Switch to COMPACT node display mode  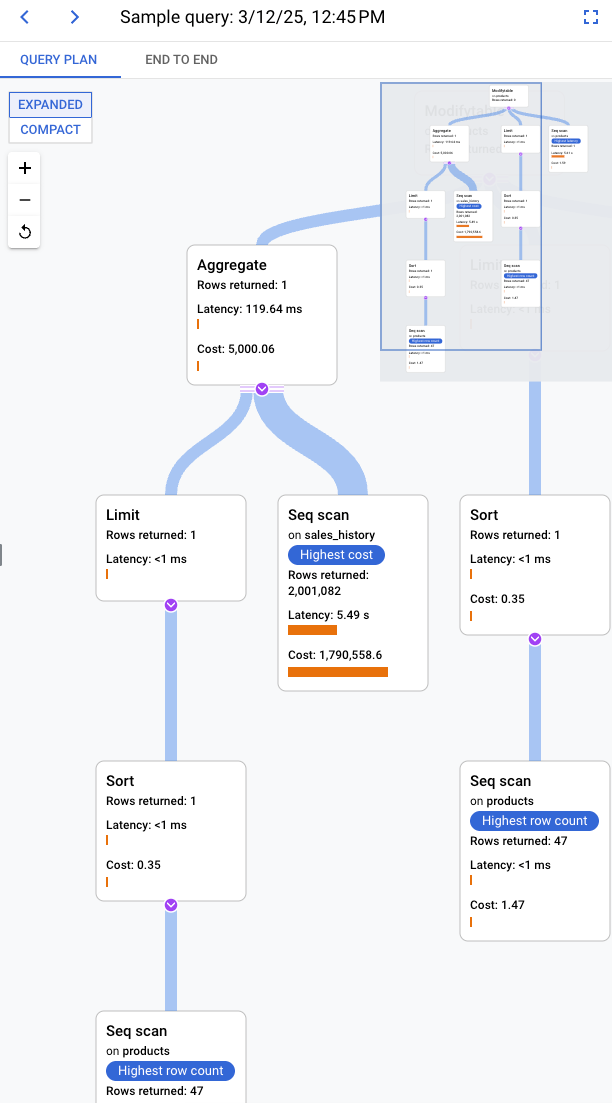click(50, 129)
